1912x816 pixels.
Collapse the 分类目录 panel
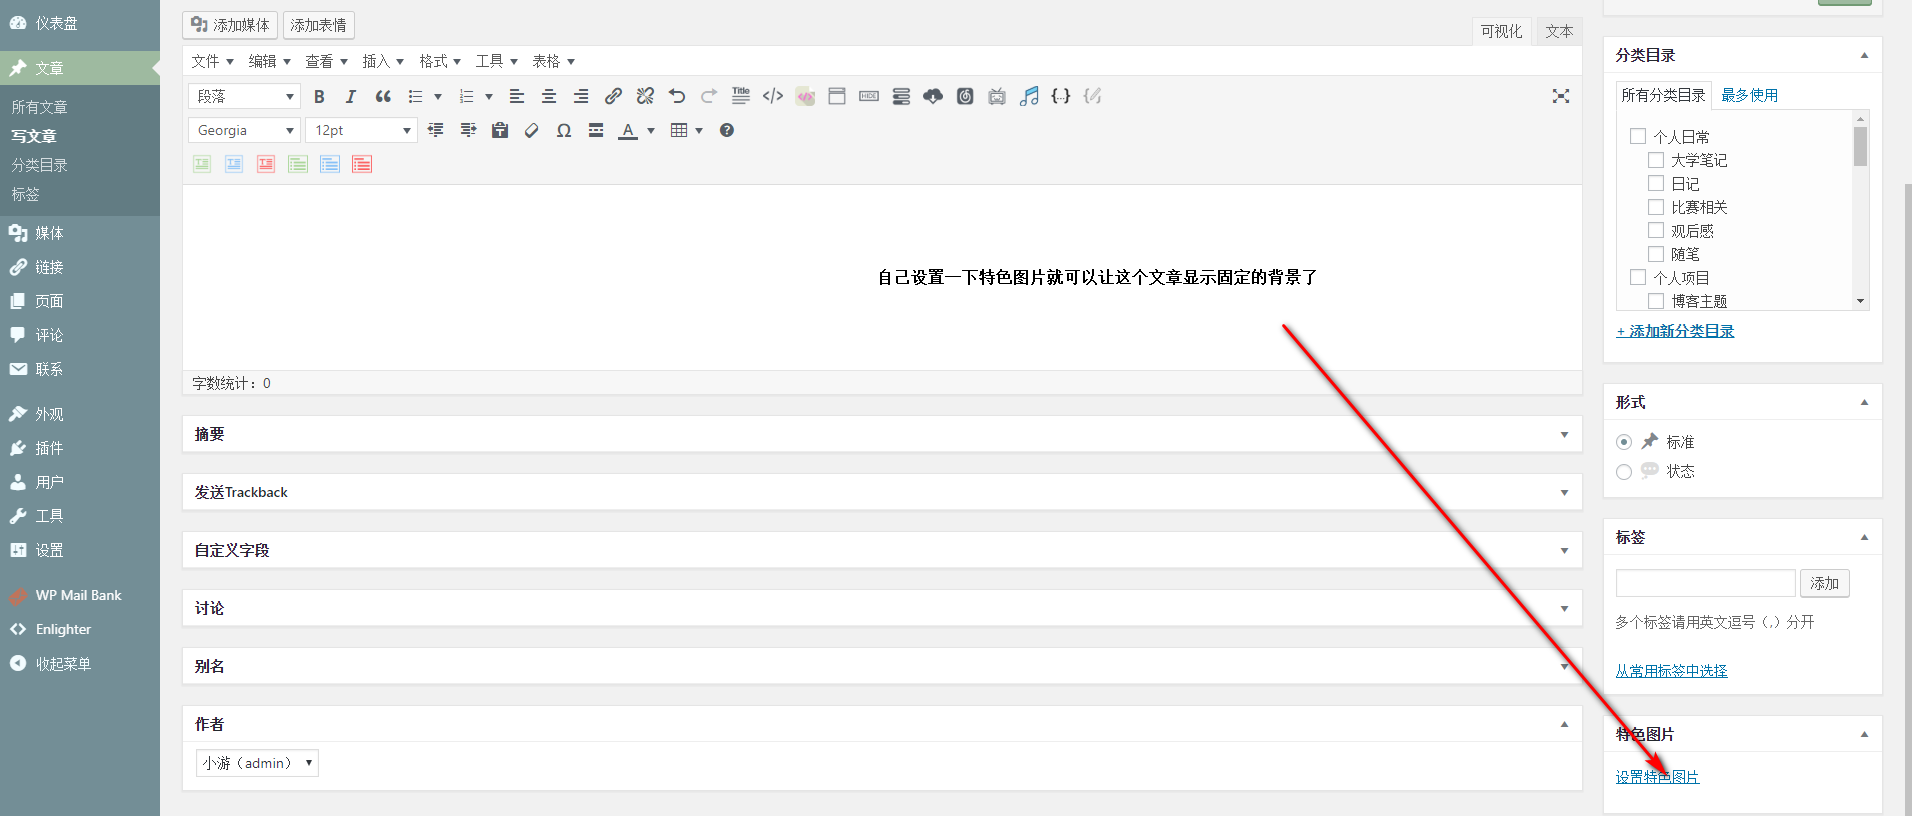pos(1864,55)
